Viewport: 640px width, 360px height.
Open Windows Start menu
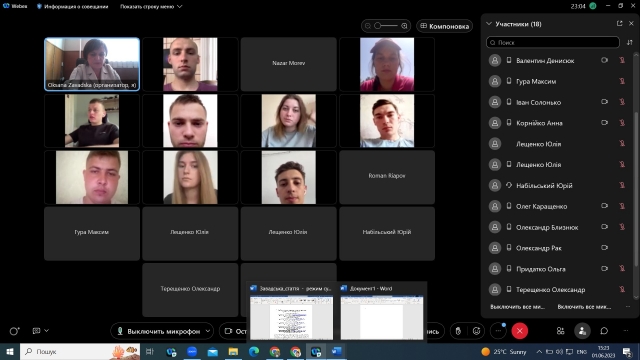[10, 351]
